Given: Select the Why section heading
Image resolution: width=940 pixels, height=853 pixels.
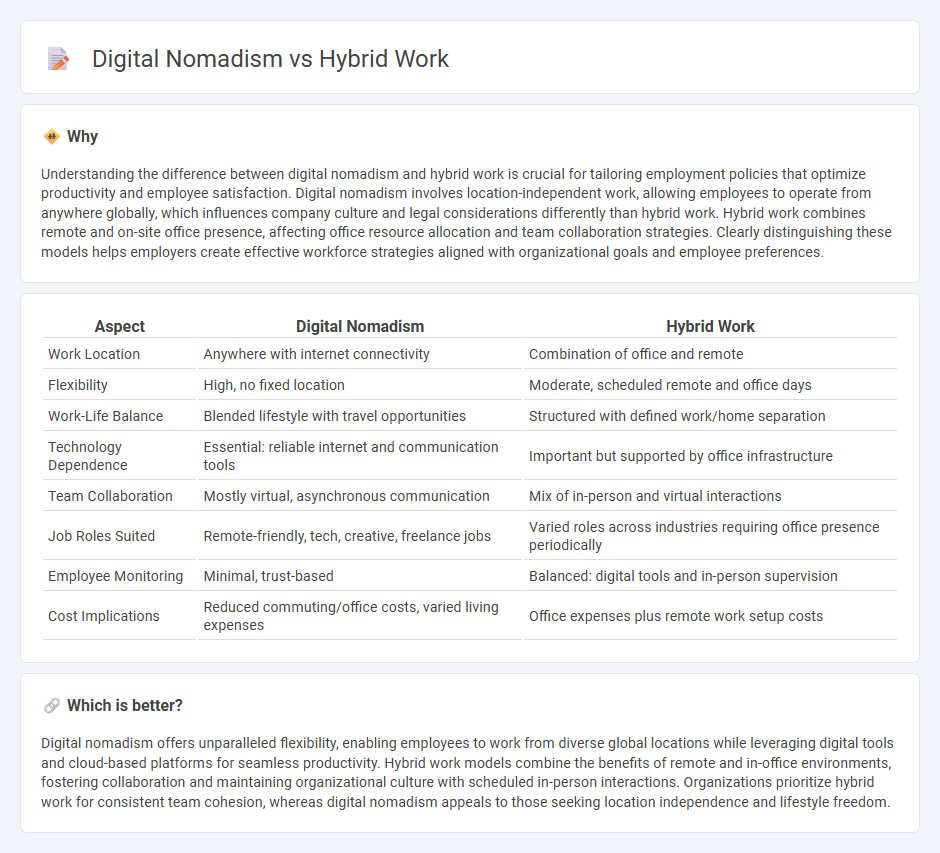Looking at the screenshot, I should point(82,137).
